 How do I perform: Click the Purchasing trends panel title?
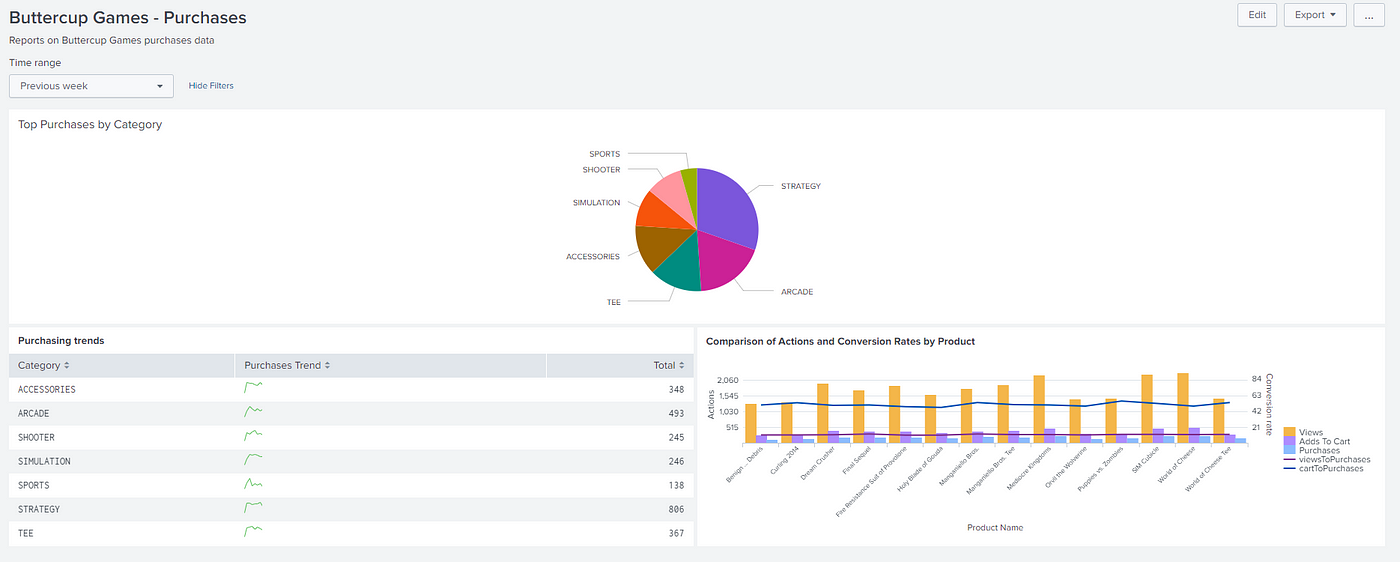tap(61, 341)
